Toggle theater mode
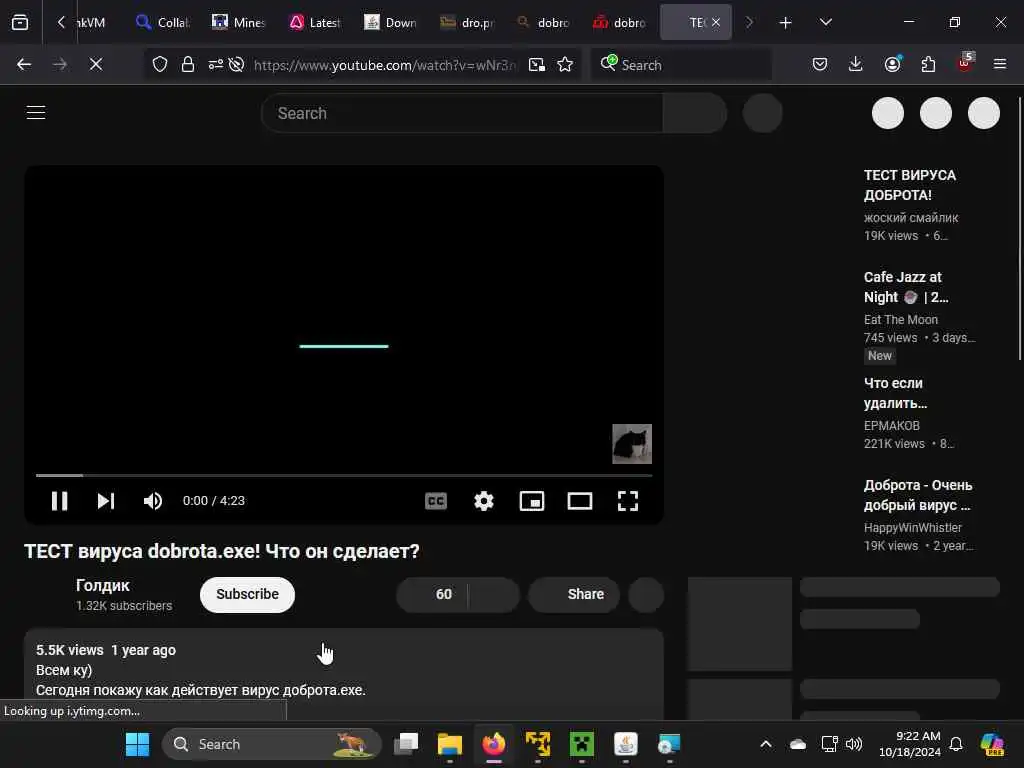Image resolution: width=1024 pixels, height=768 pixels. (x=580, y=501)
